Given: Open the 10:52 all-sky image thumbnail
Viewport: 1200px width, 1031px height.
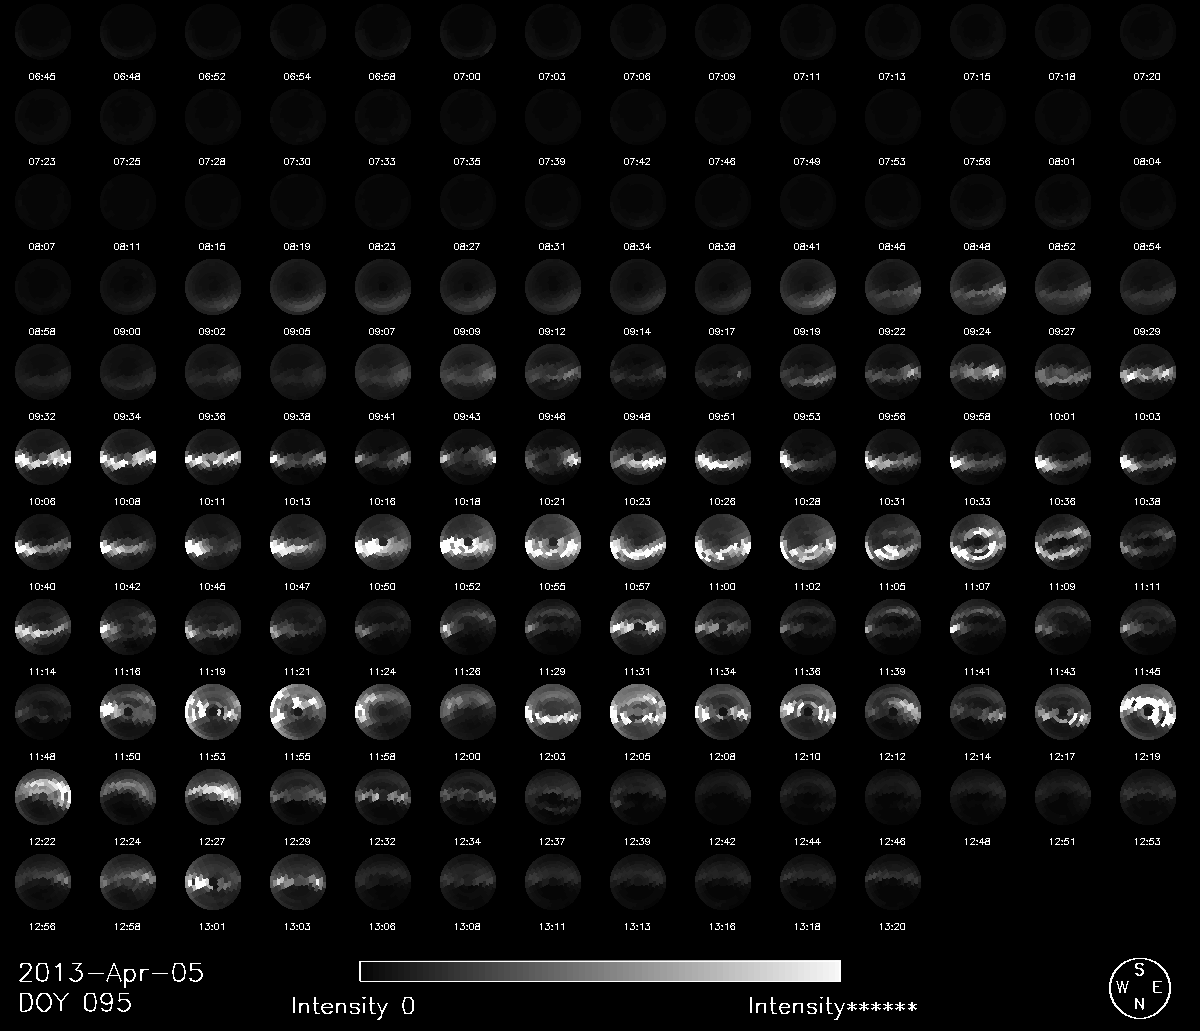Looking at the screenshot, I should [x=468, y=542].
